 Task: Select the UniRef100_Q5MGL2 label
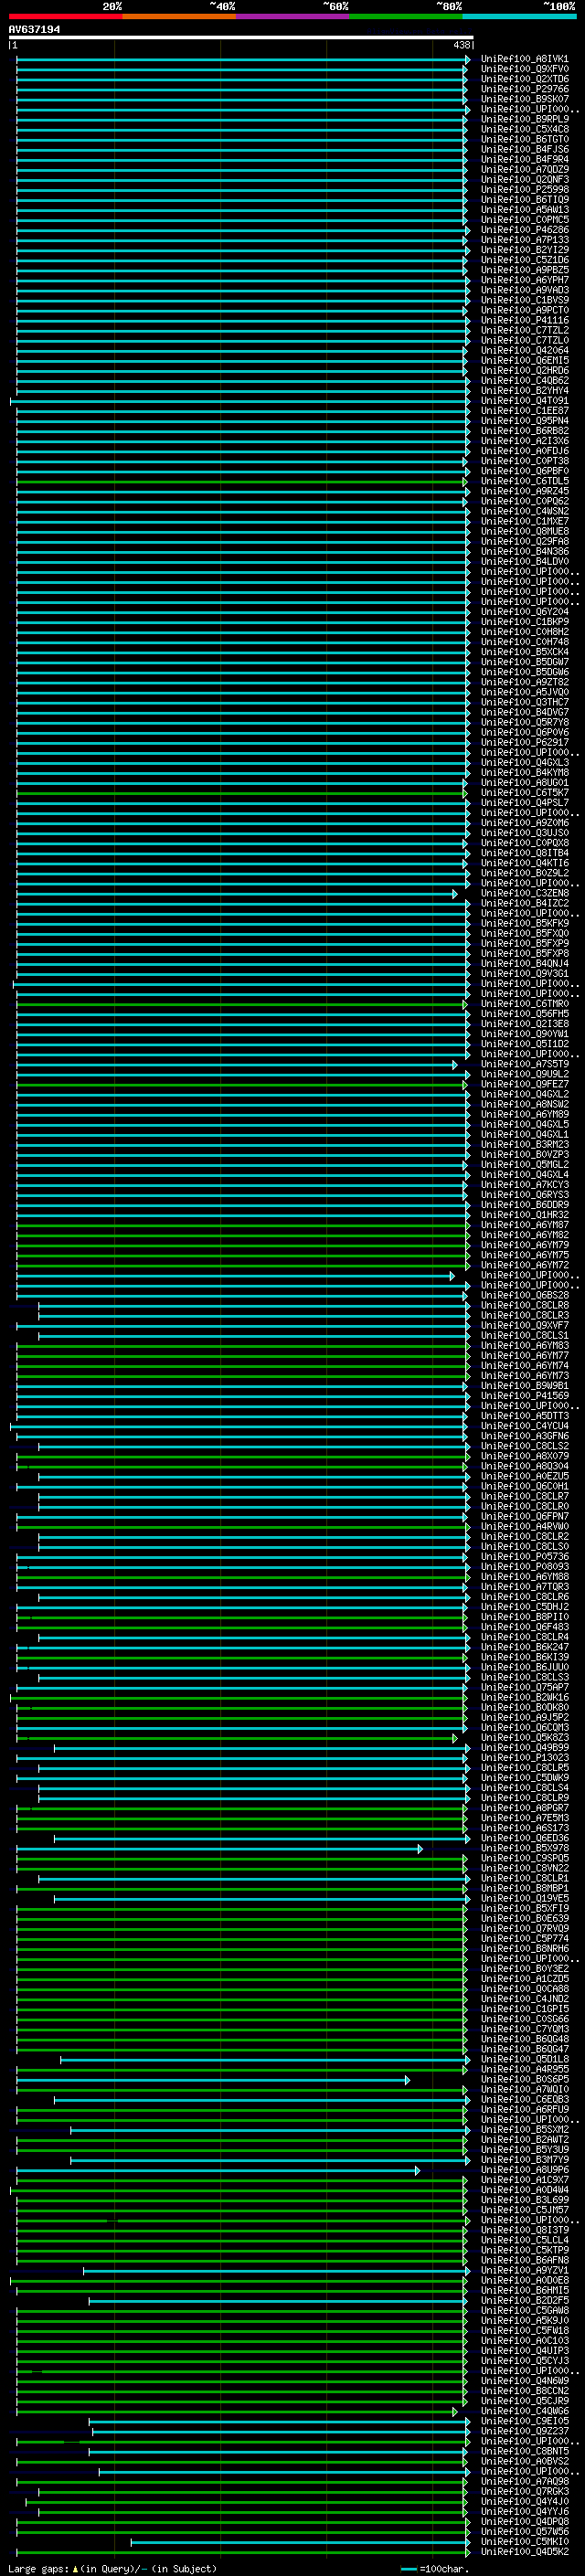(x=524, y=1165)
